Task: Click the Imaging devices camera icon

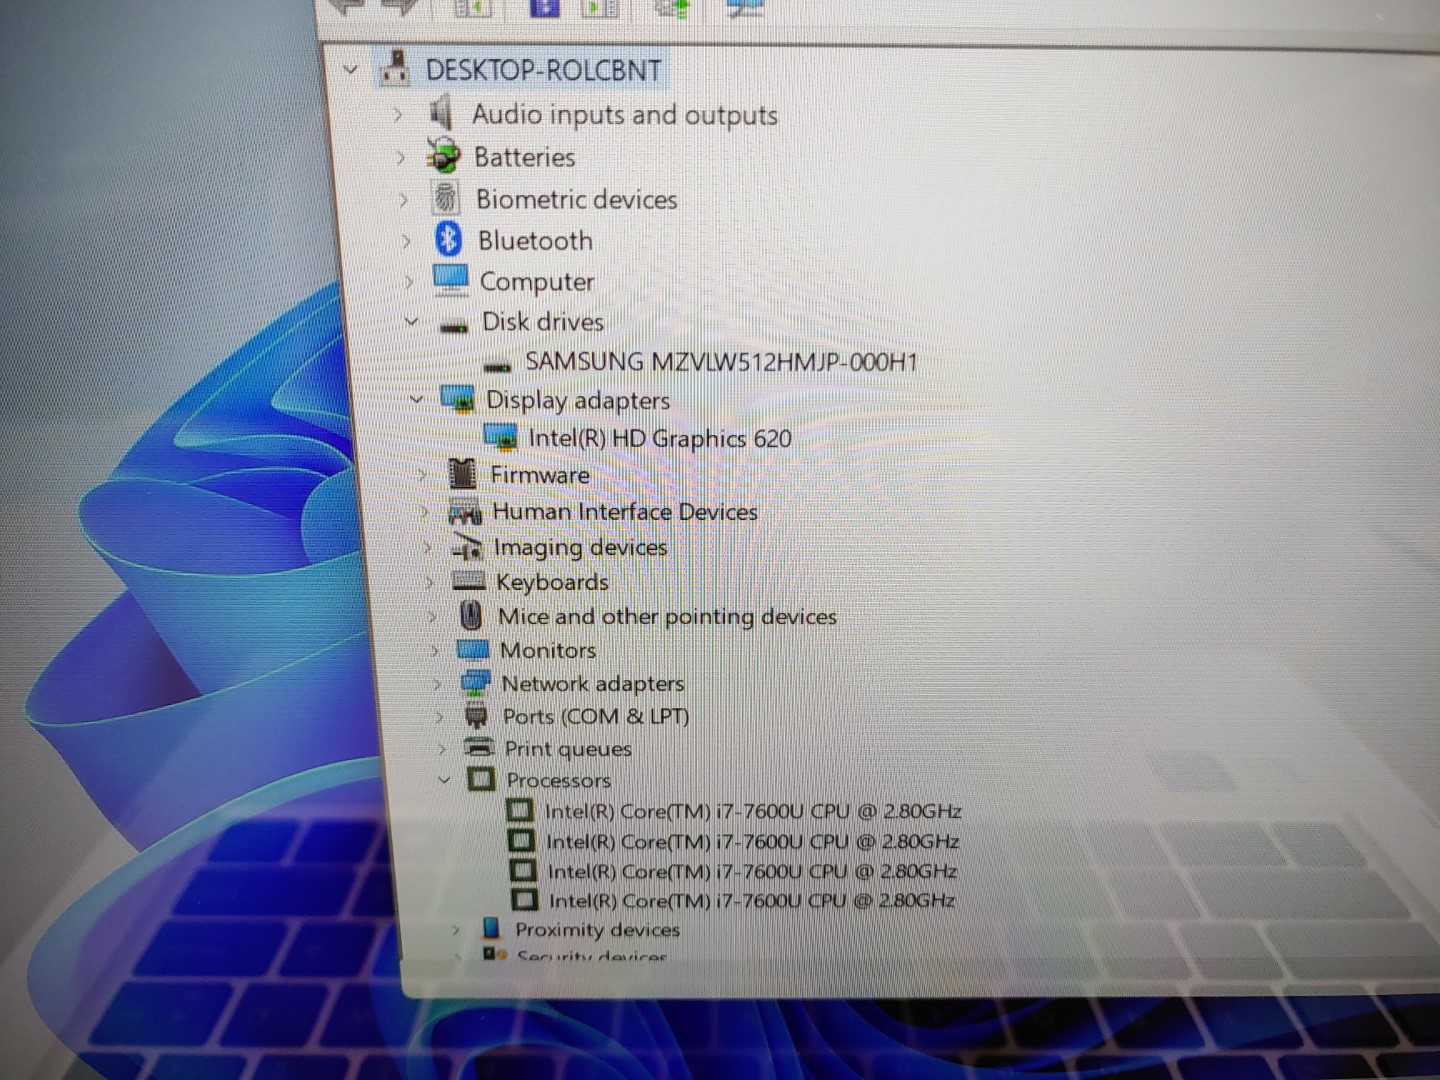Action: click(467, 546)
